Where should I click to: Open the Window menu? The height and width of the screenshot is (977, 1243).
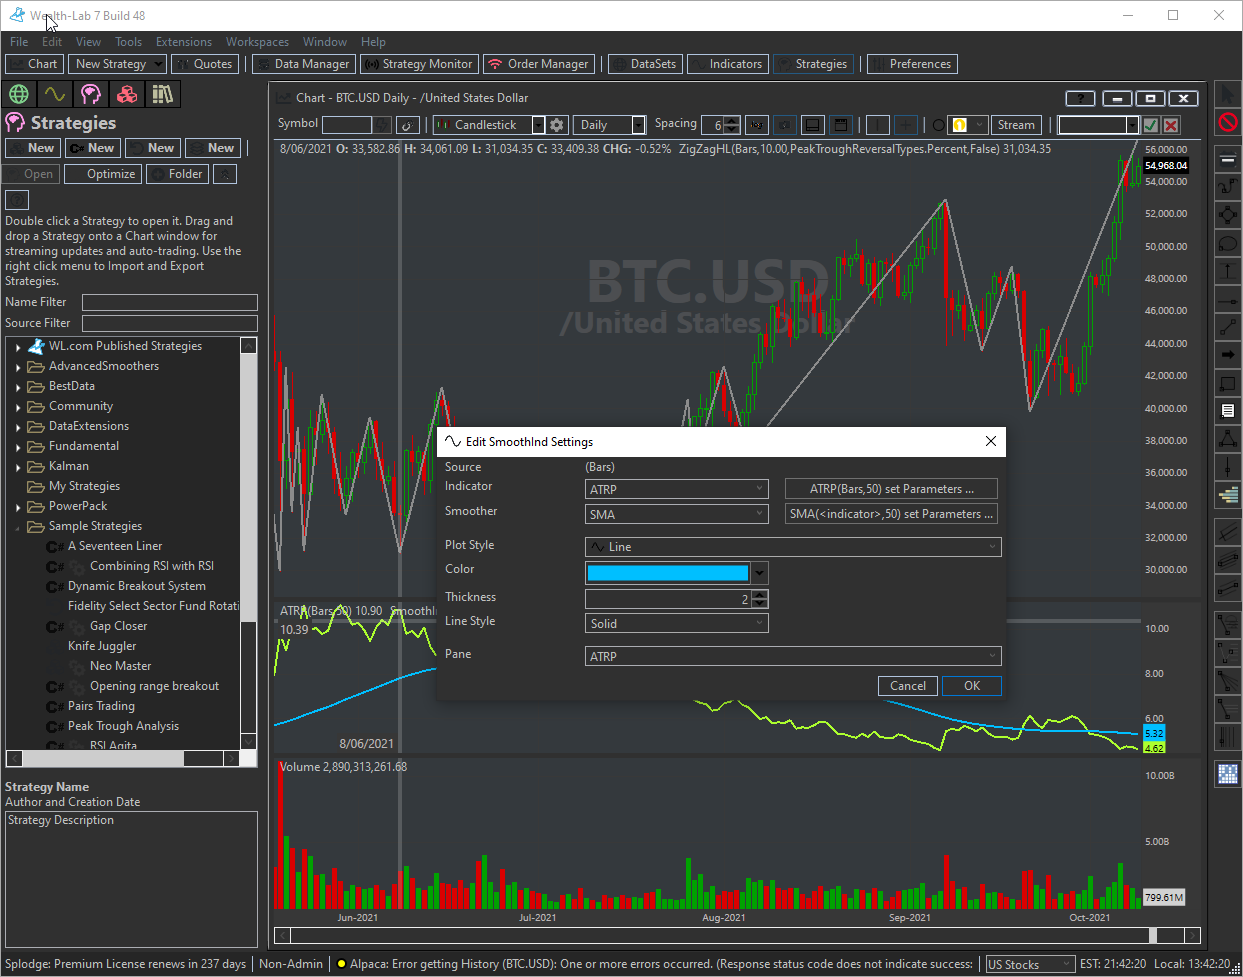click(x=325, y=42)
